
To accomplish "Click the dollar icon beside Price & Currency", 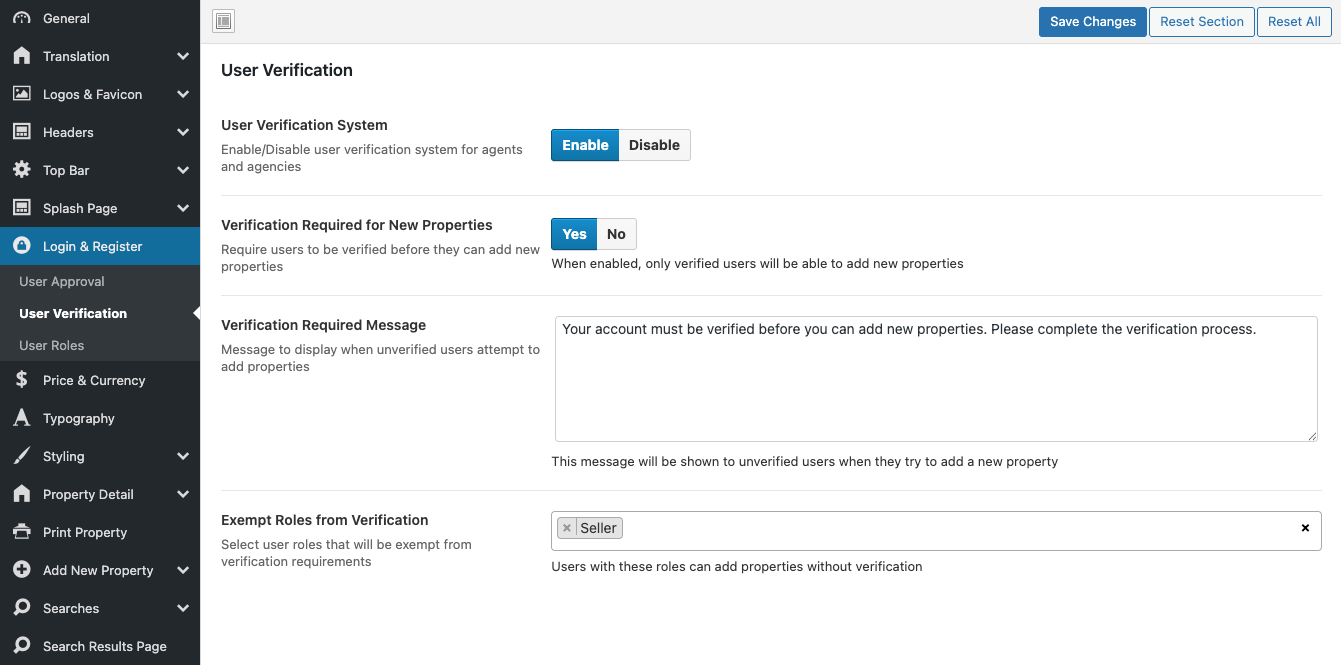I will pos(21,380).
